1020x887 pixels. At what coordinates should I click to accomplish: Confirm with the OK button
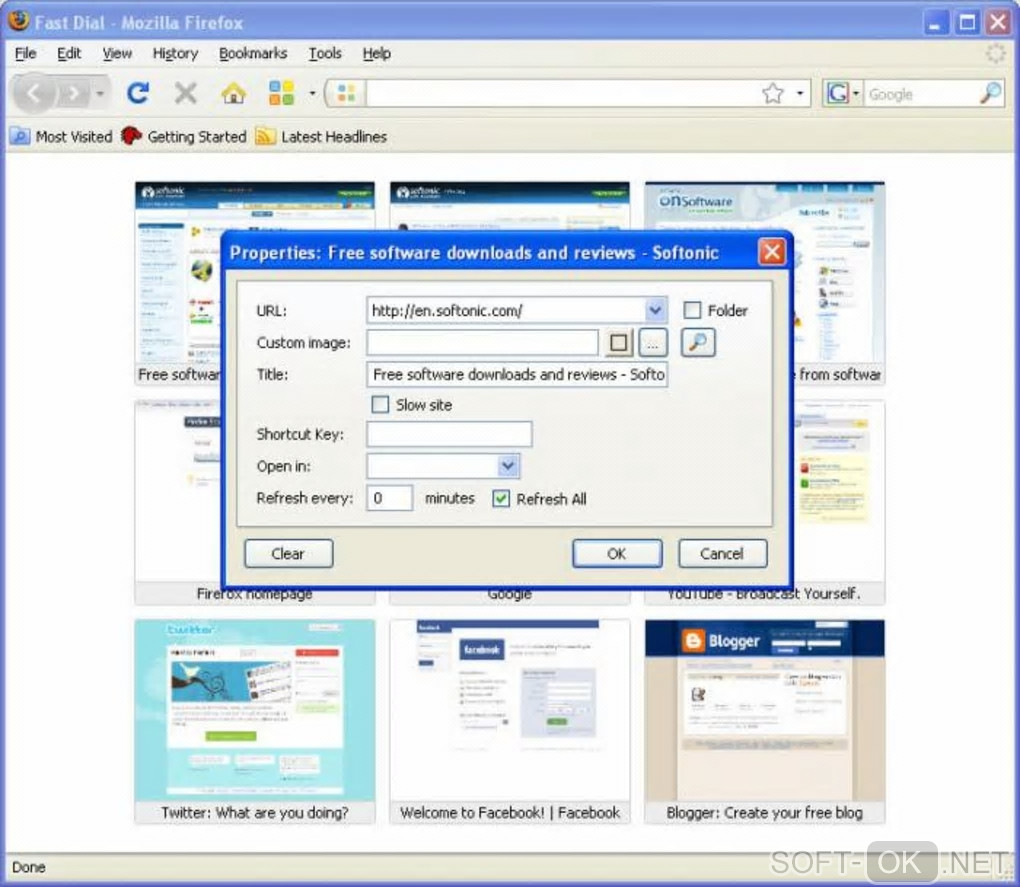(x=617, y=553)
